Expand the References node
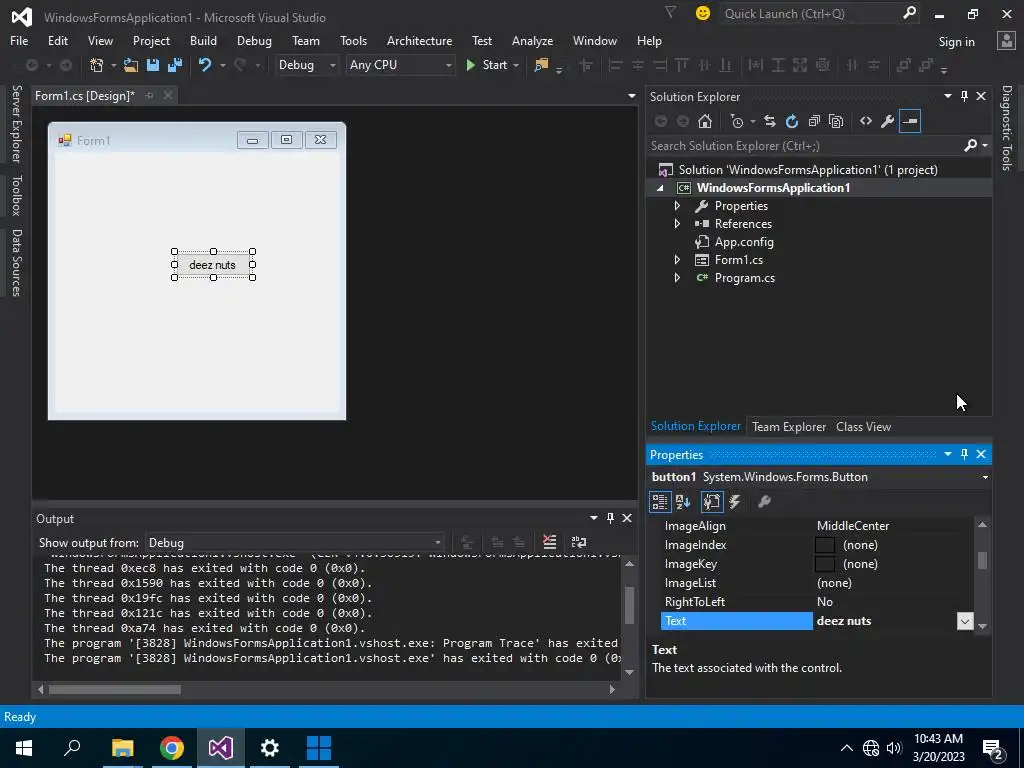The width and height of the screenshot is (1024, 768). pyautogui.click(x=677, y=223)
